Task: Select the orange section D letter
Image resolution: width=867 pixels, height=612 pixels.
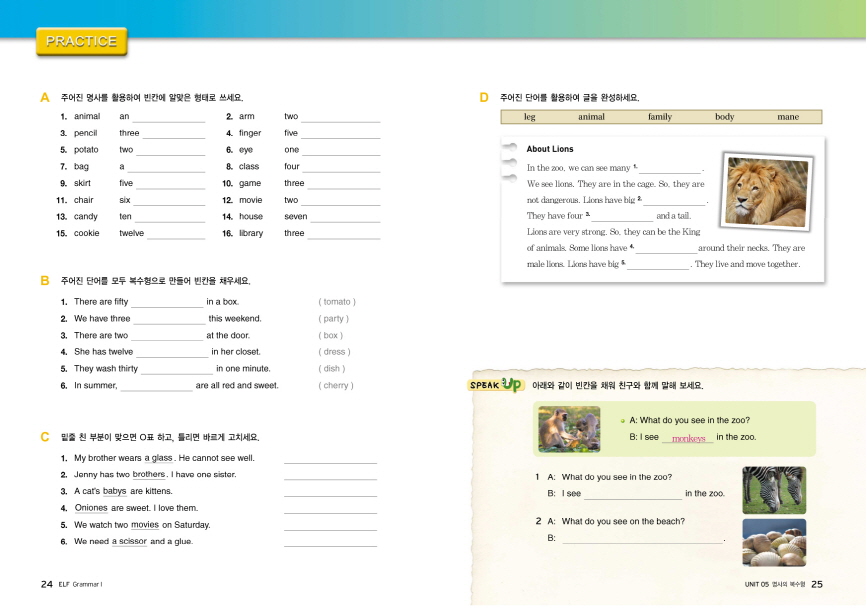Action: 484,98
